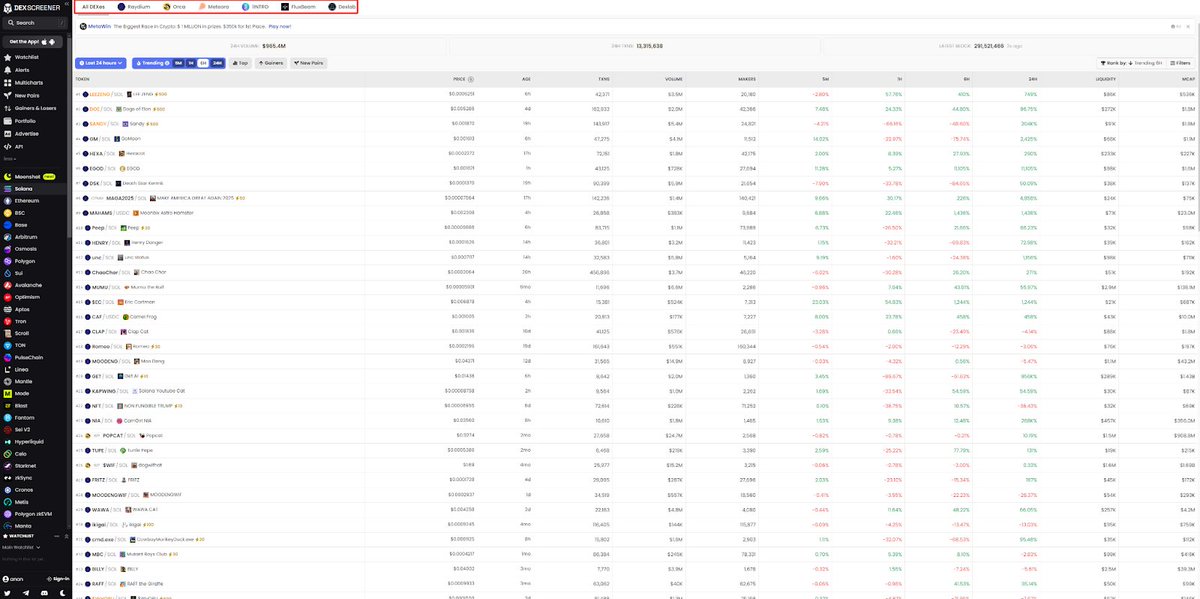Click the New Pairs filter button

tap(309, 63)
